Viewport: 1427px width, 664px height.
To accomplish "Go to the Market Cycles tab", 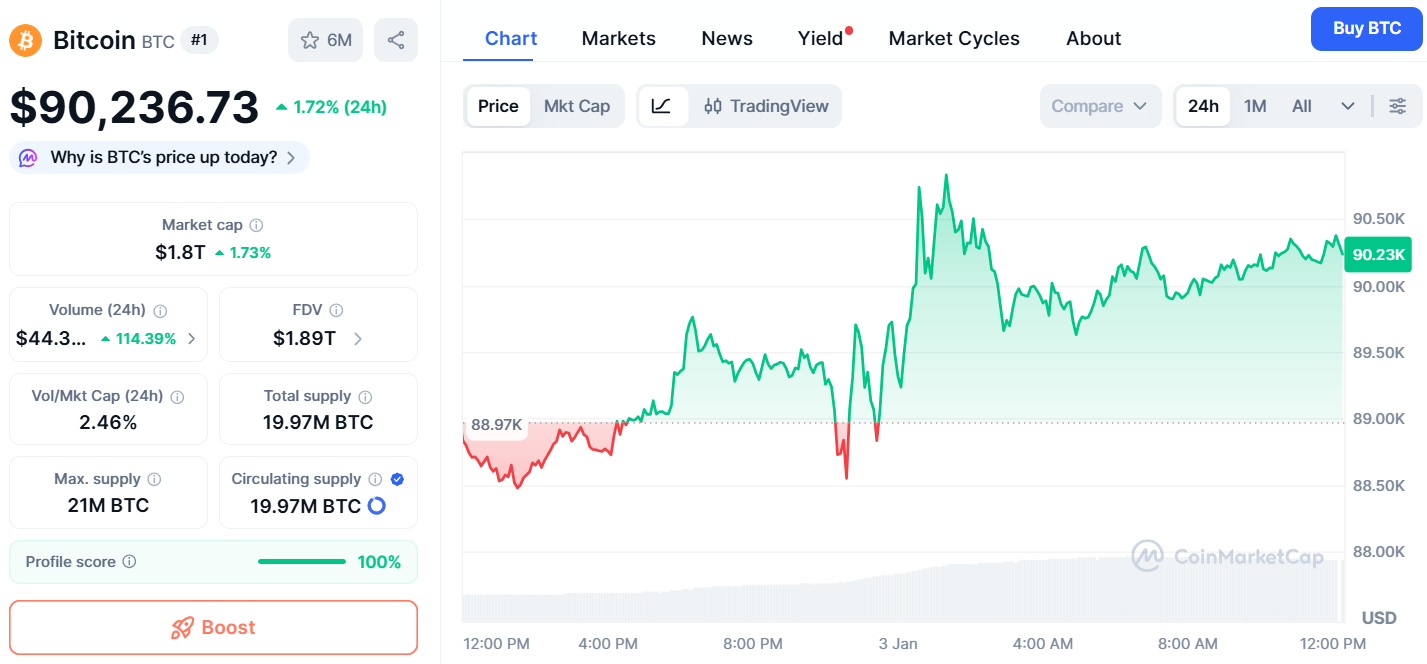I will coord(954,38).
